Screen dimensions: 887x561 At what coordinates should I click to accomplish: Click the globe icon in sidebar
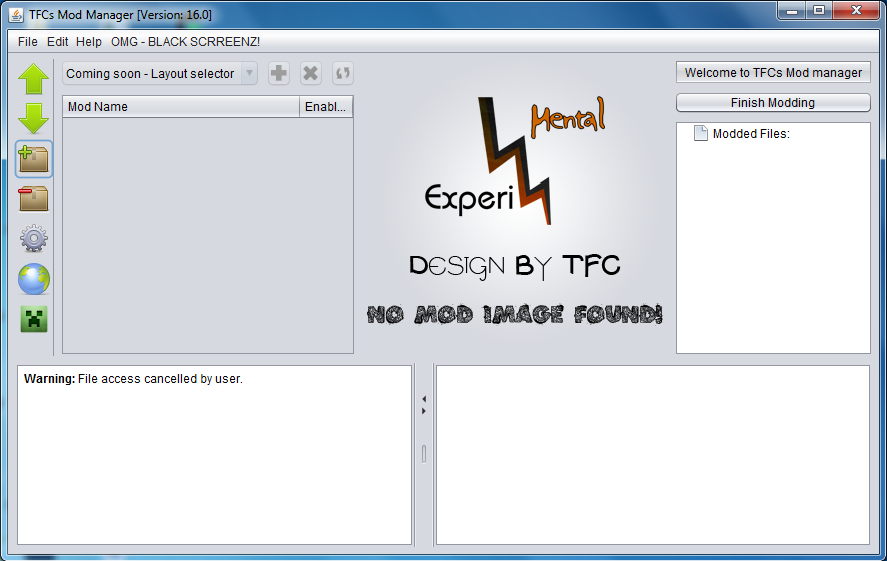pyautogui.click(x=33, y=279)
